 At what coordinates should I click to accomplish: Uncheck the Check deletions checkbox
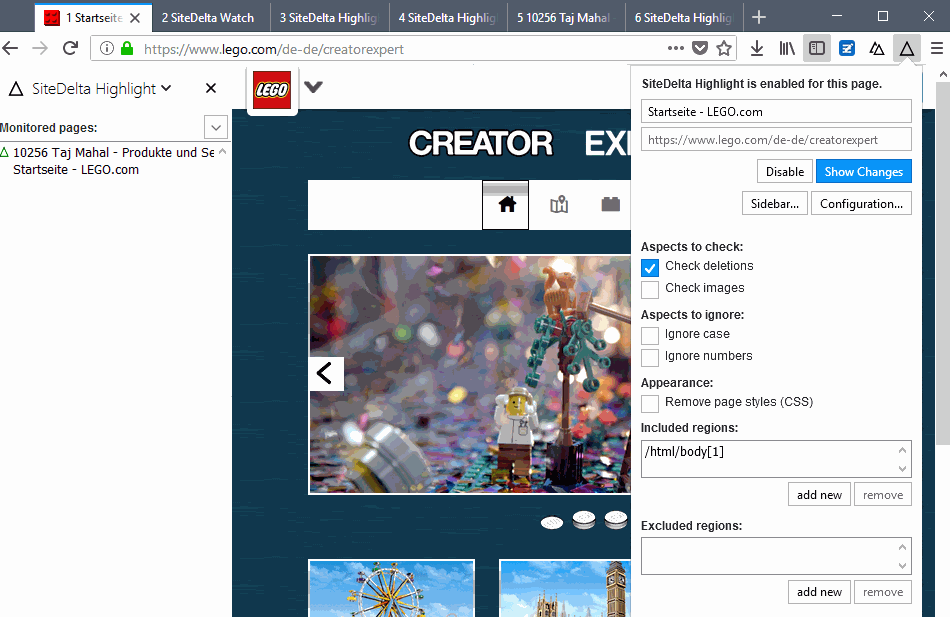[650, 267]
